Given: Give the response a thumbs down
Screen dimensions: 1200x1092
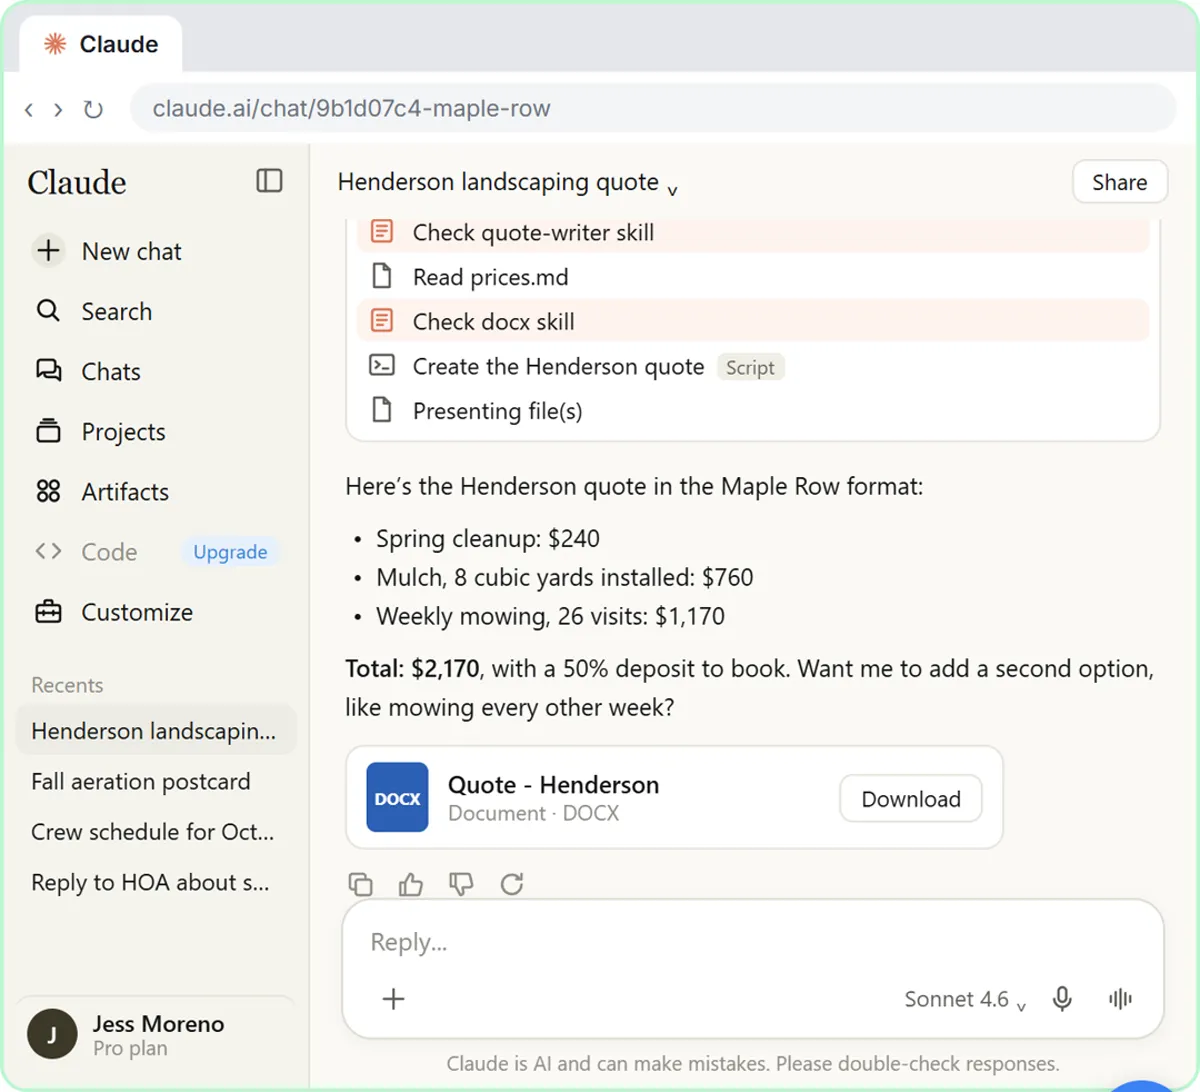Looking at the screenshot, I should tap(461, 884).
